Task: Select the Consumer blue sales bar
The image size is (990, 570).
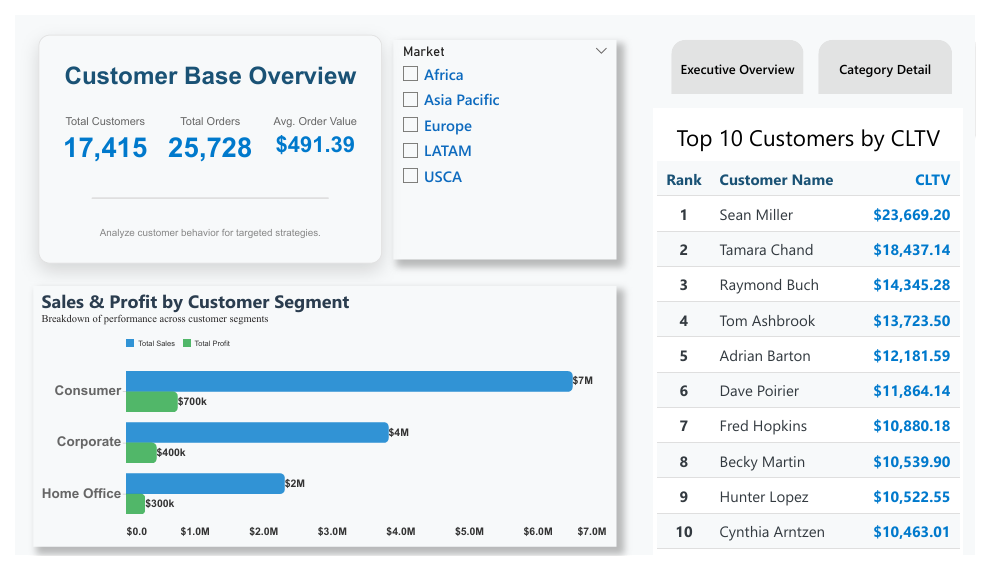Action: pos(348,381)
